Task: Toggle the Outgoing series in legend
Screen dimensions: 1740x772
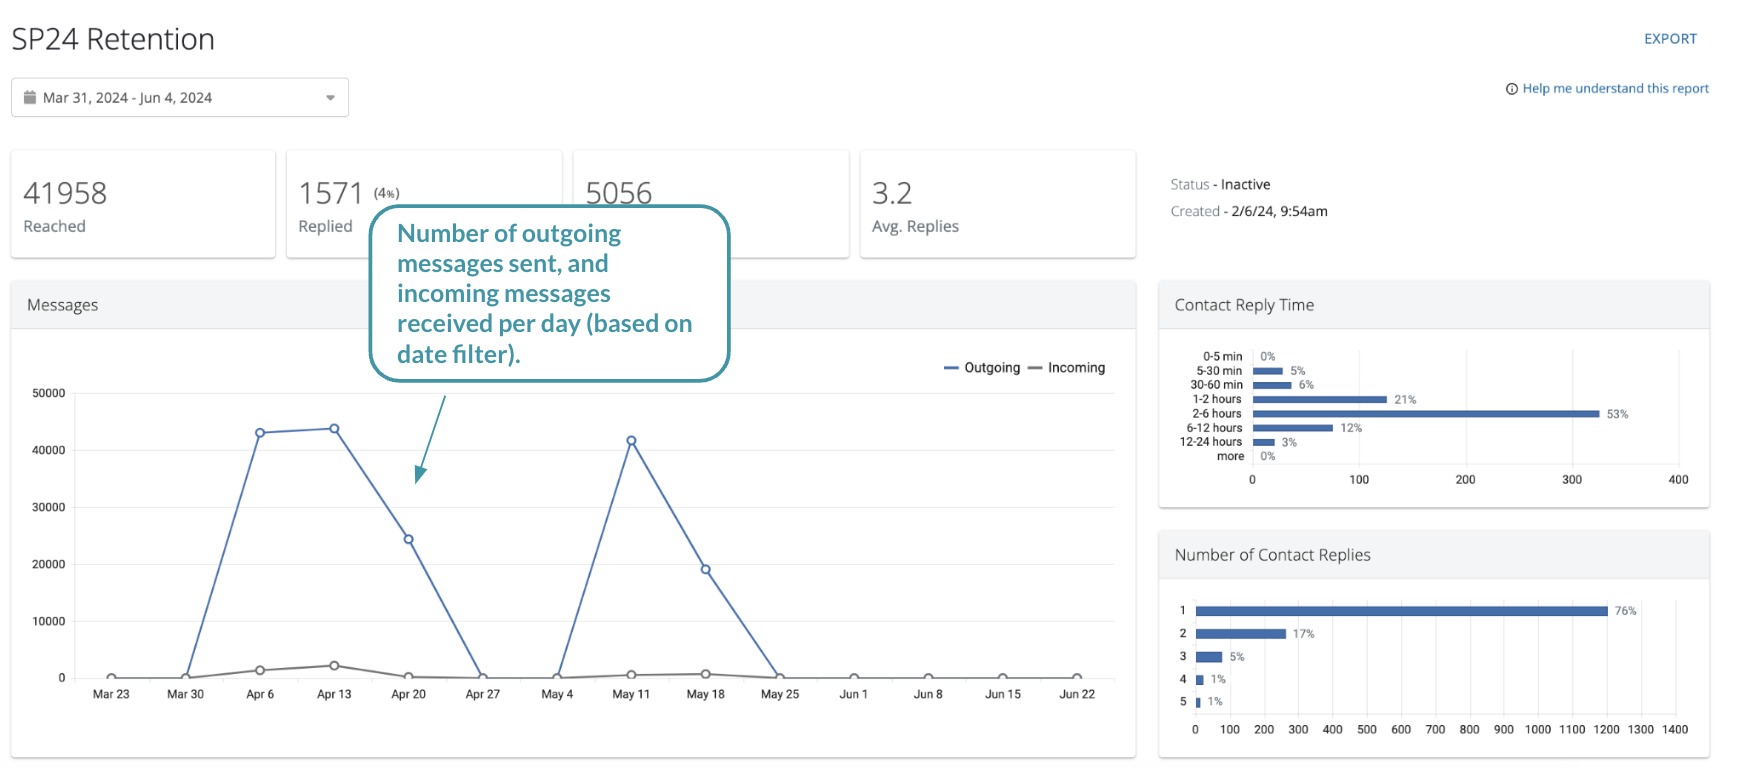Action: pos(982,368)
